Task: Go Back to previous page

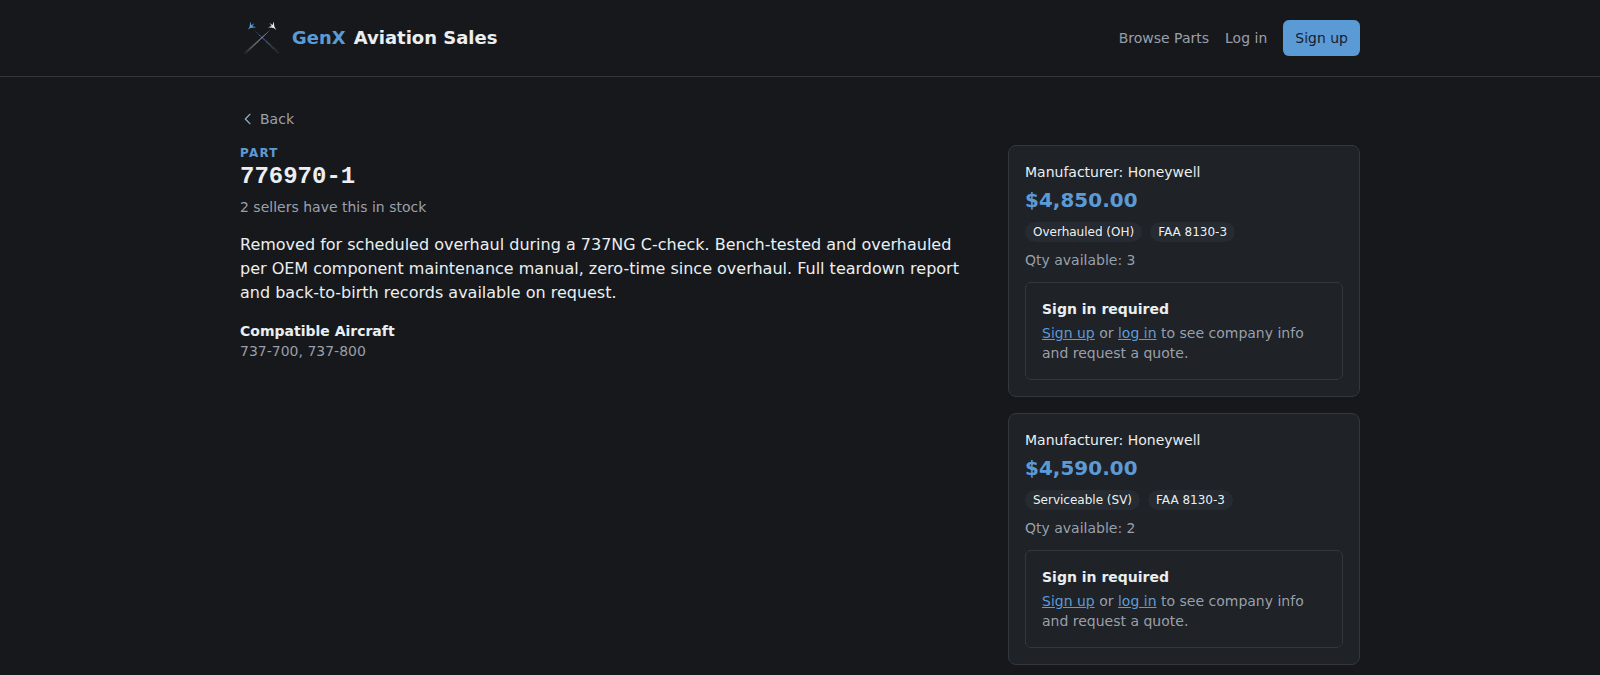Action: click(268, 119)
